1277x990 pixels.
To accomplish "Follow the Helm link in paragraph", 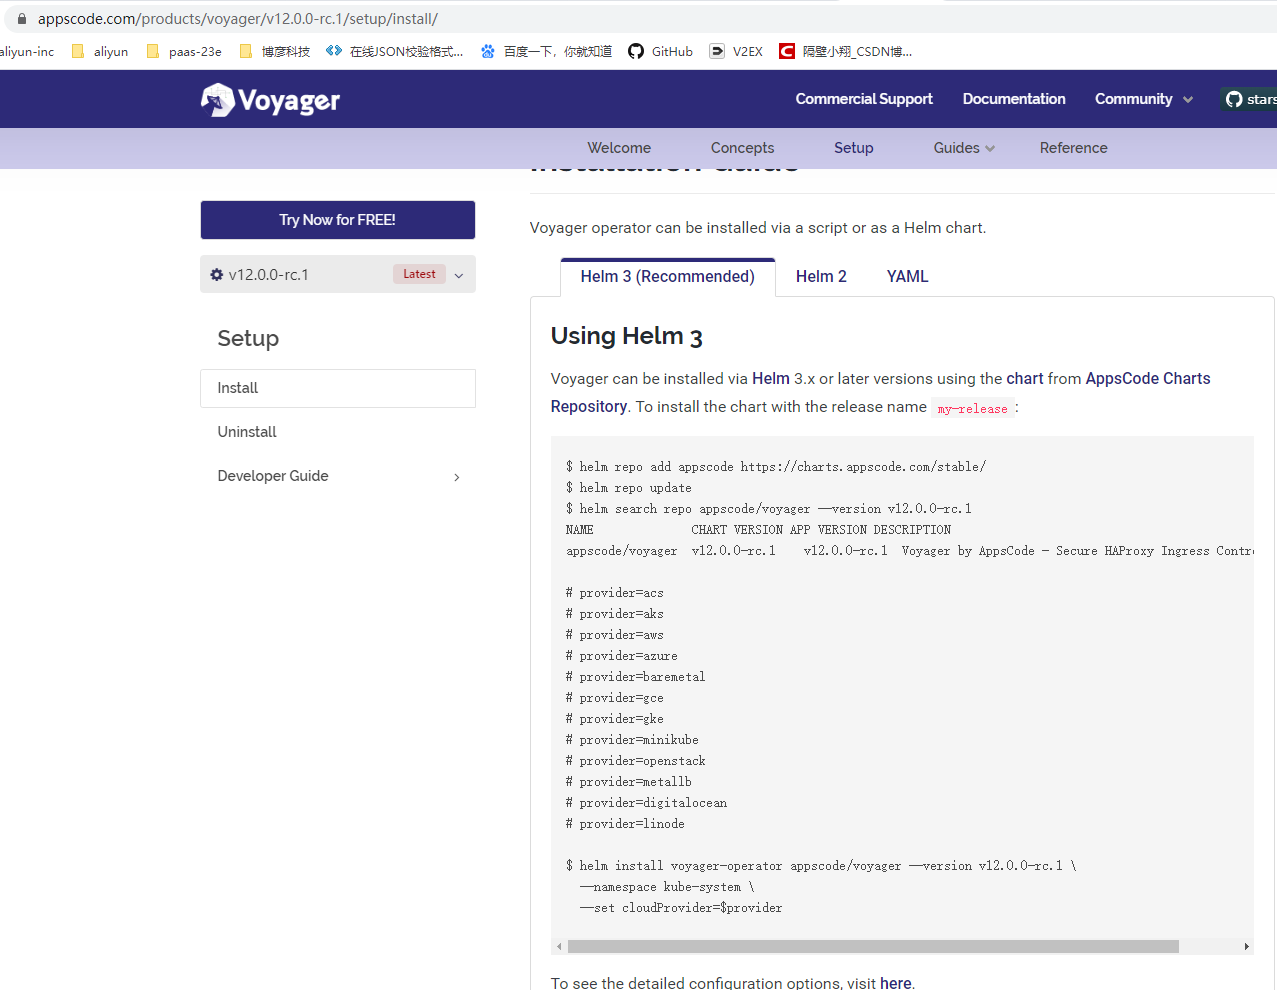I will click(771, 379).
